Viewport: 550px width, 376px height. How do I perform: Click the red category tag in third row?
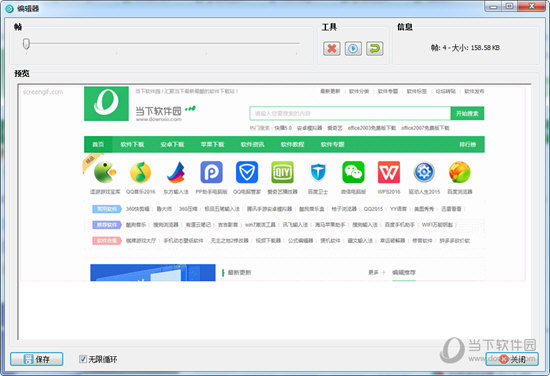tap(107, 241)
